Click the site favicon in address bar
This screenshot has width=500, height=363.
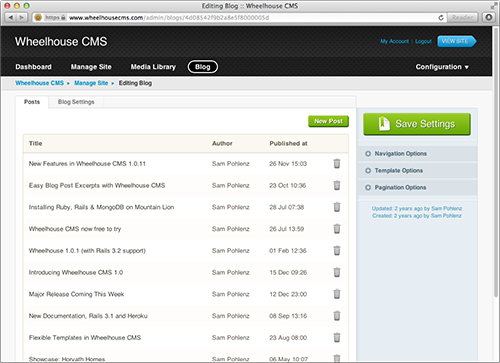coord(38,17)
